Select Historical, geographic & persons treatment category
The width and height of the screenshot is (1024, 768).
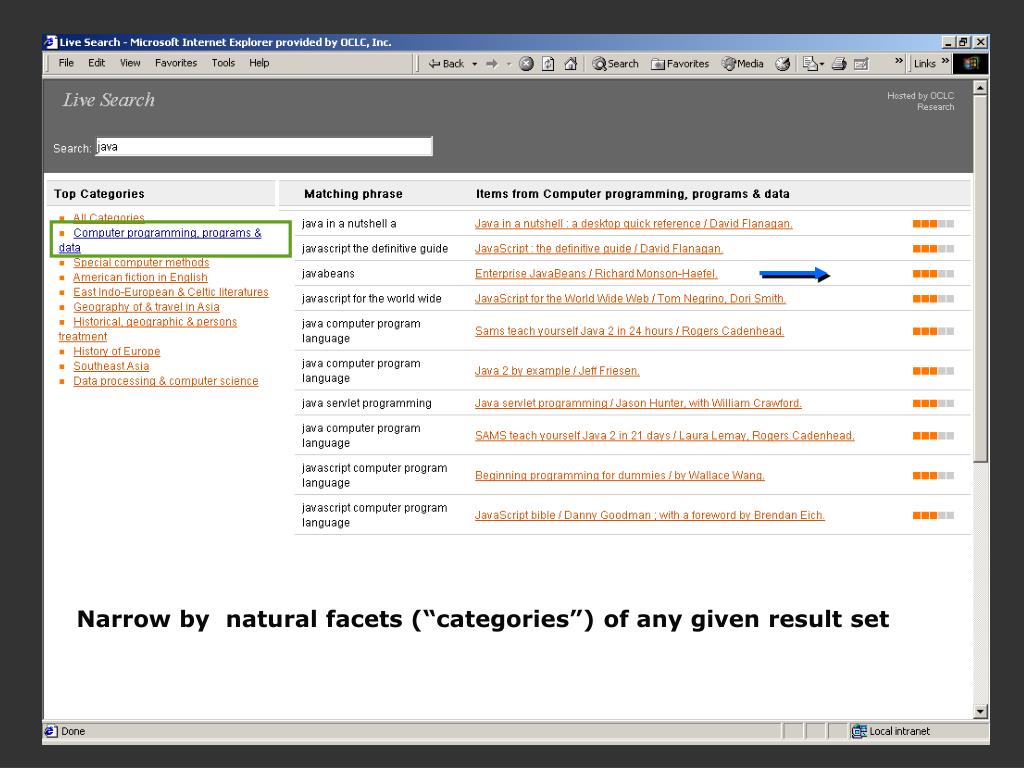(148, 329)
